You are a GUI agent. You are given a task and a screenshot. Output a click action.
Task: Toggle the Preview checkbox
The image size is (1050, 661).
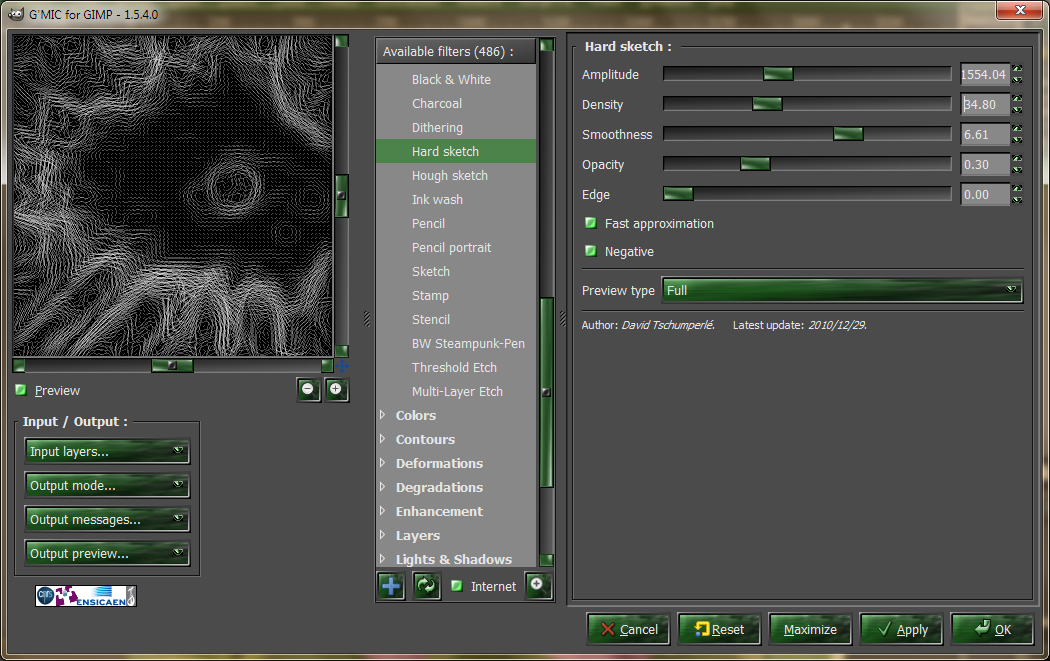21,390
